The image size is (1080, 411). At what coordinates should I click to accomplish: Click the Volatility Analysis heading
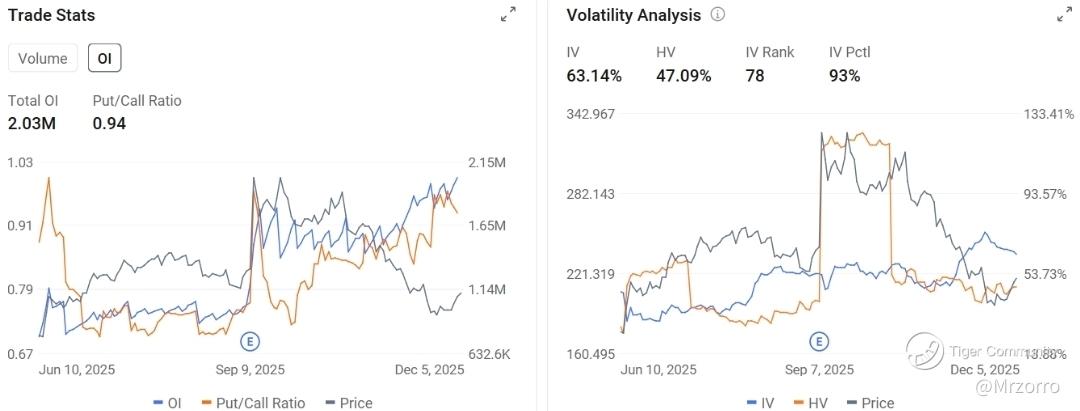pos(633,15)
